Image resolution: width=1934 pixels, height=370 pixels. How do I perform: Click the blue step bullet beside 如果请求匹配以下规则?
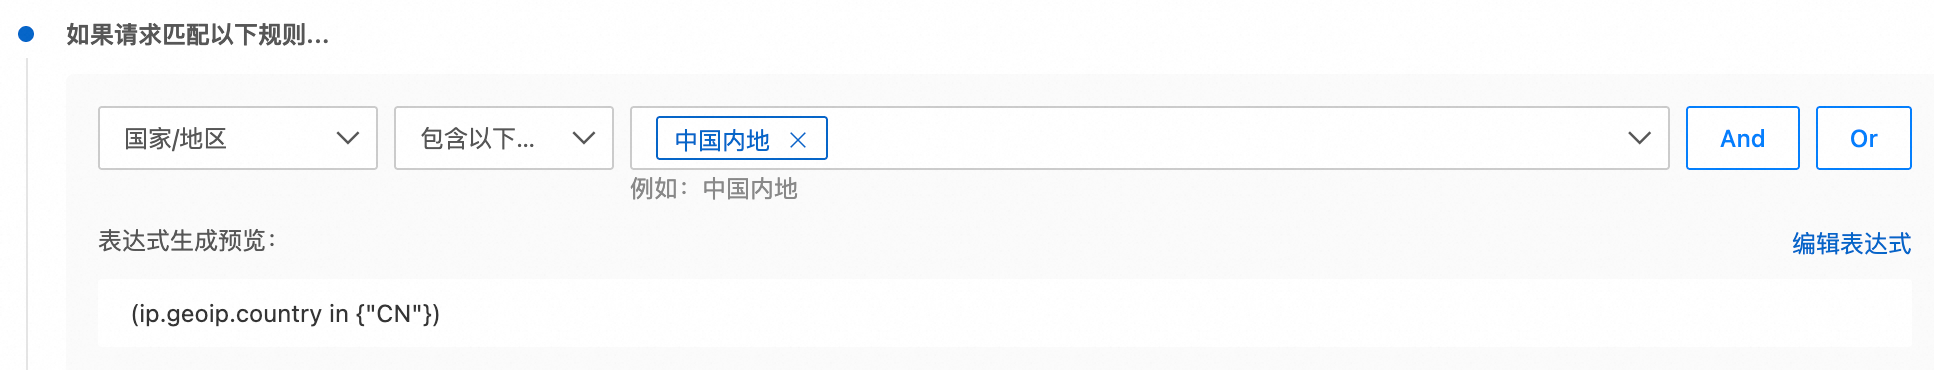point(27,34)
